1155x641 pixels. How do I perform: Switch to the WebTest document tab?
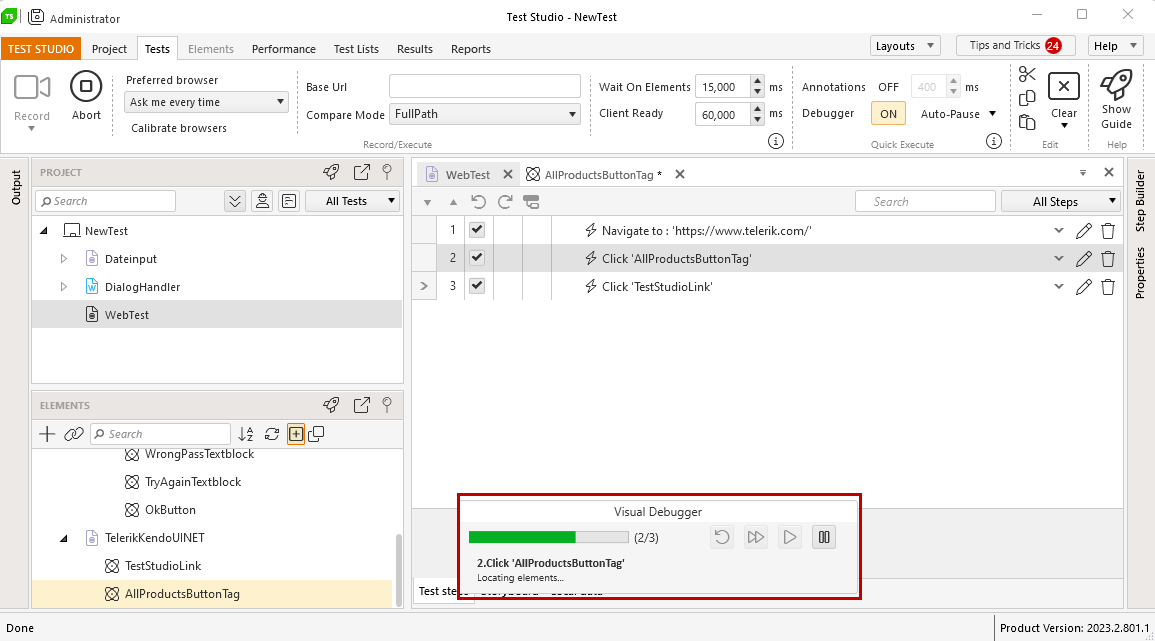point(467,175)
